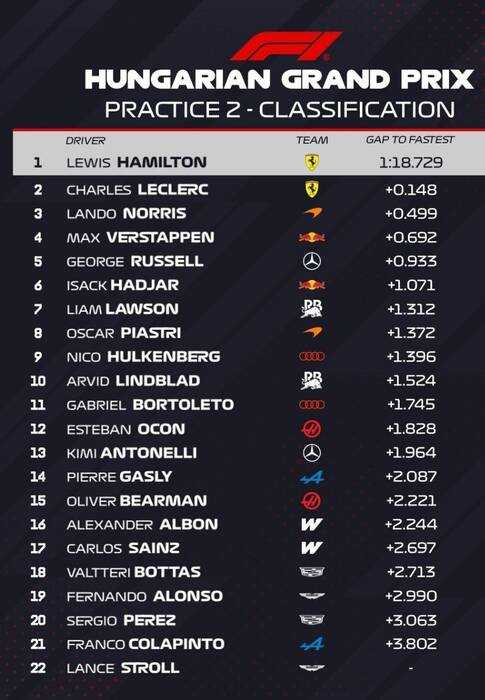Click McLaren logo next to Lando Norris

pos(312,213)
